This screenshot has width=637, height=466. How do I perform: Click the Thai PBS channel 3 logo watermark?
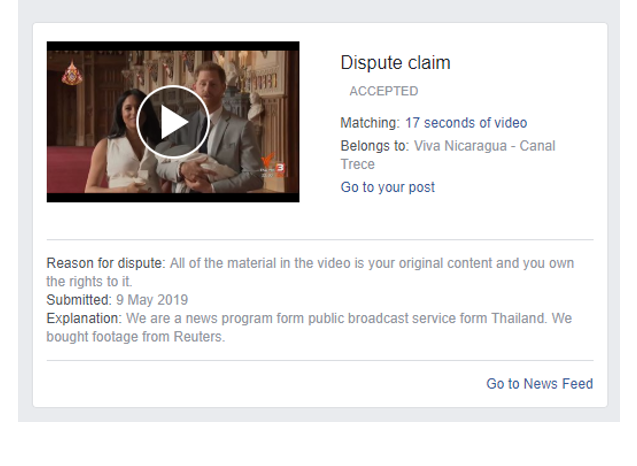pyautogui.click(x=273, y=165)
